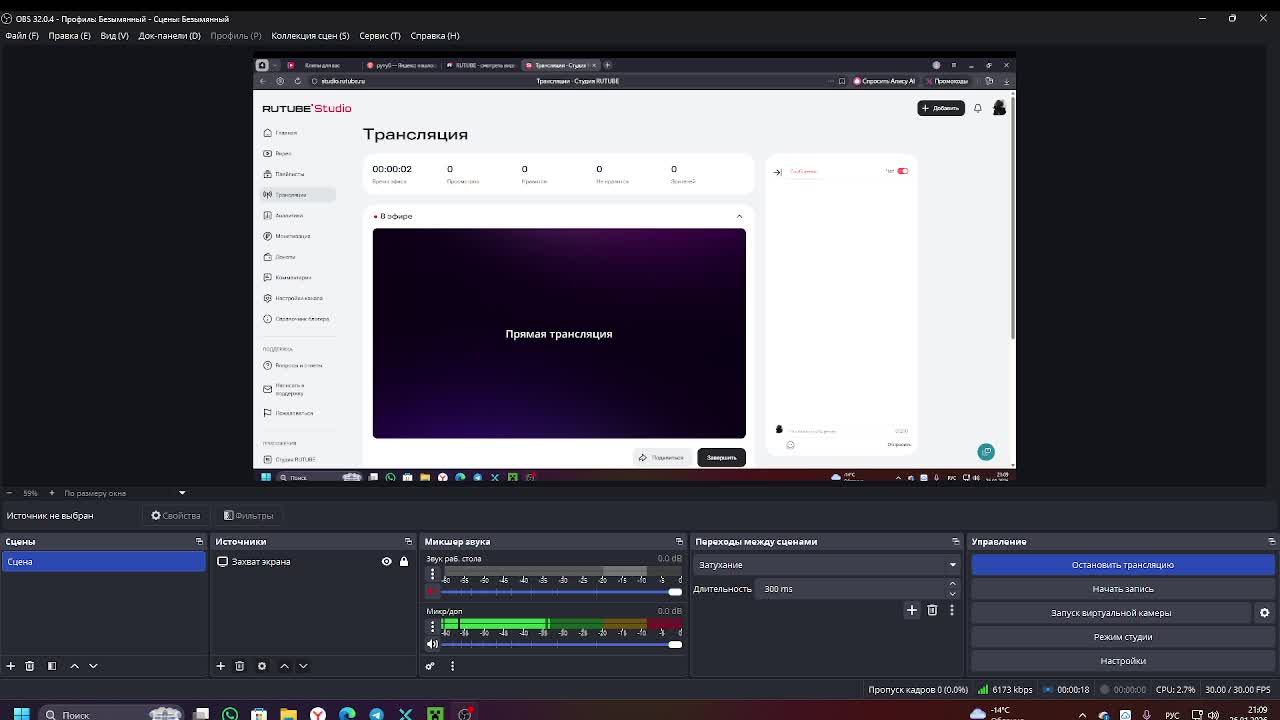Open the Затухание transition dropdown
Image resolution: width=1280 pixels, height=720 pixels.
click(826, 565)
